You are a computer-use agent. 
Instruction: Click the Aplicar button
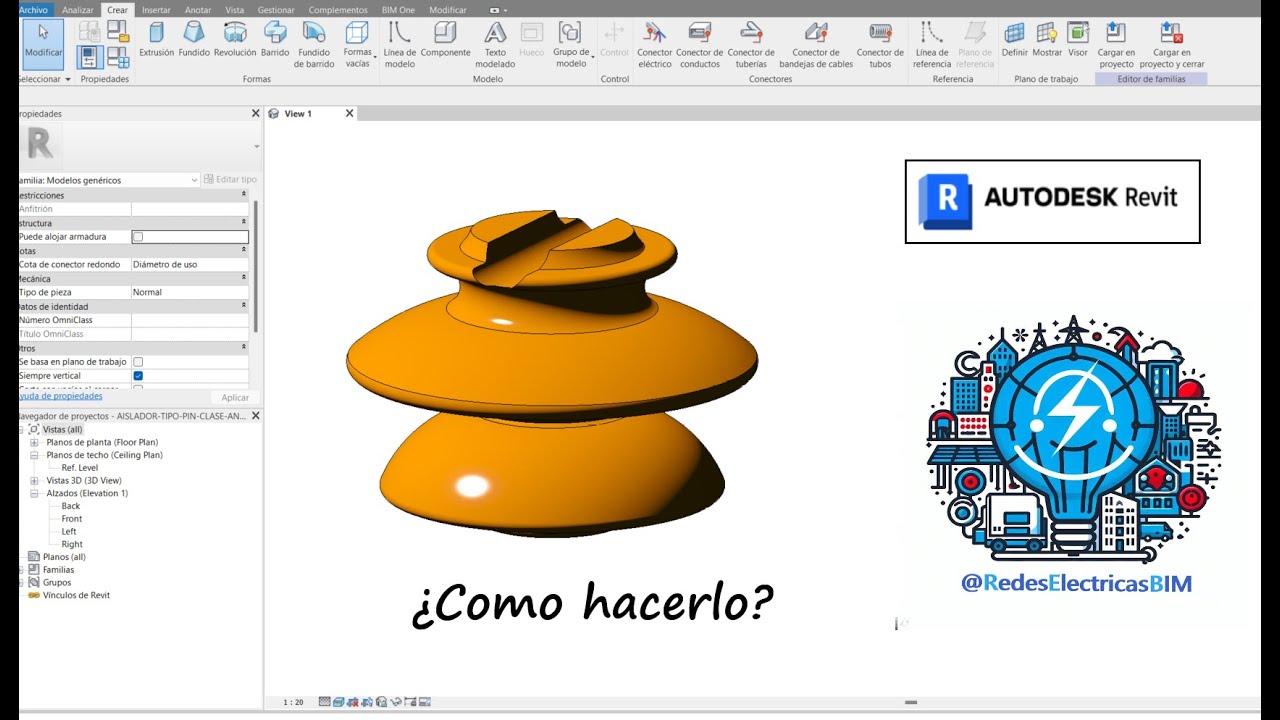coord(235,397)
